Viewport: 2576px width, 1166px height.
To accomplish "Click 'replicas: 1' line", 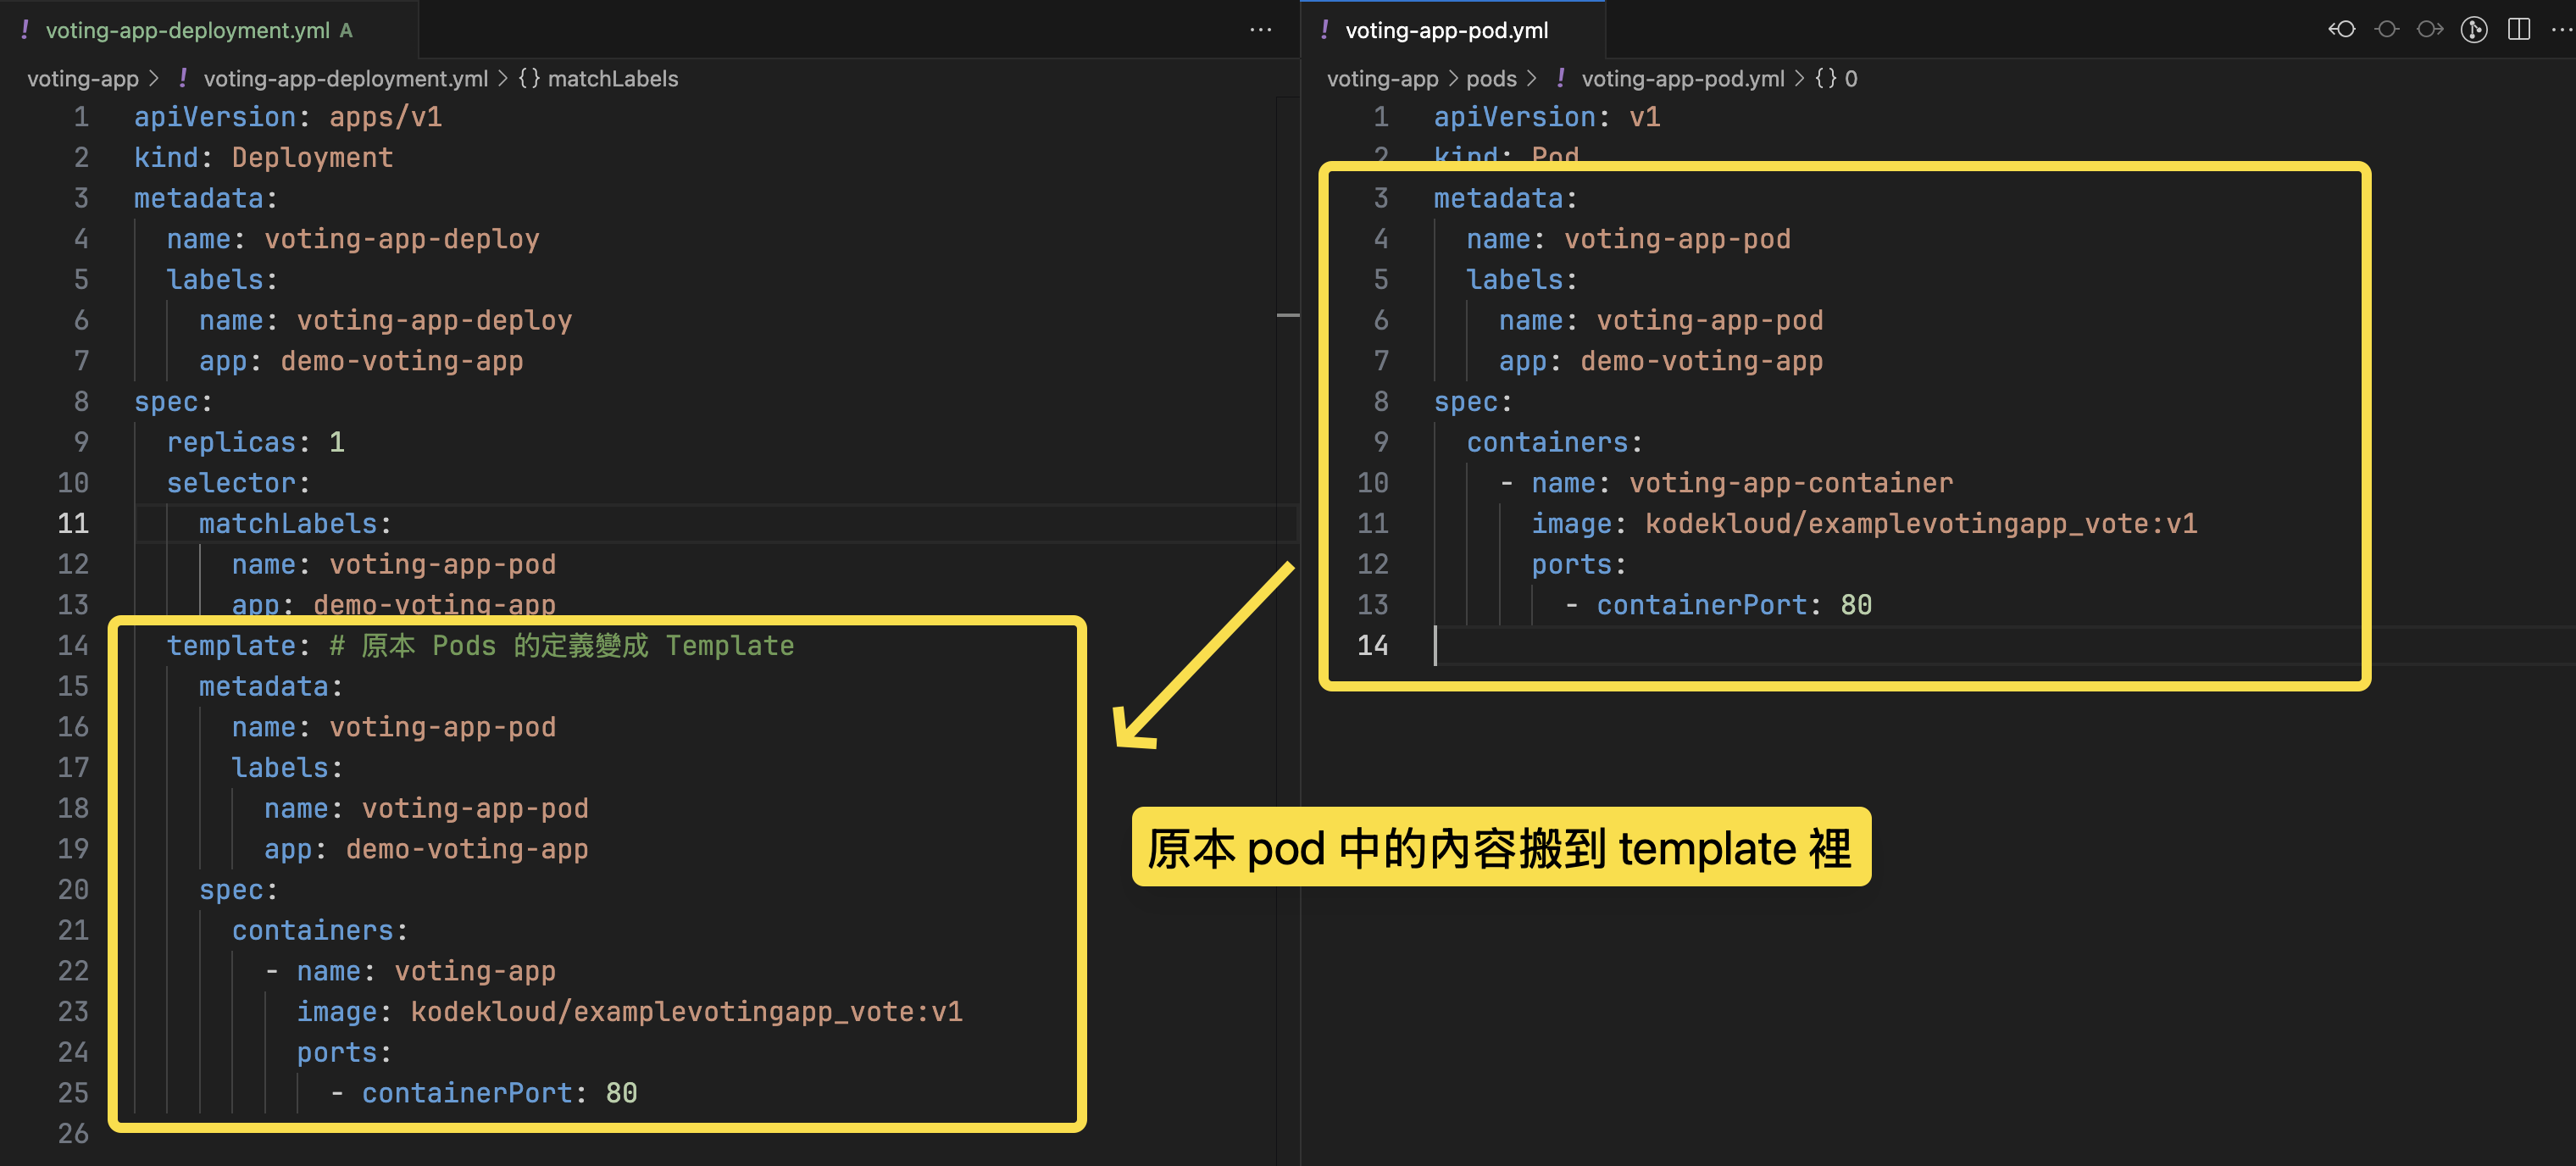I will 256,442.
